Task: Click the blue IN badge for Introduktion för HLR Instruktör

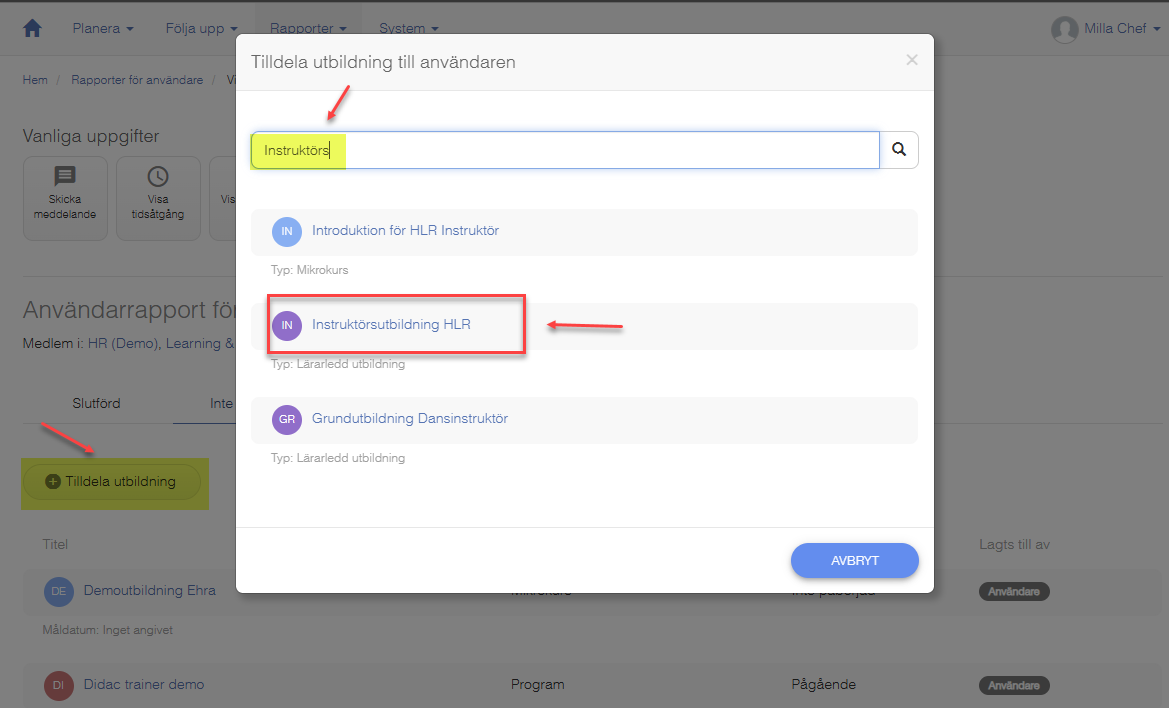Action: 287,232
